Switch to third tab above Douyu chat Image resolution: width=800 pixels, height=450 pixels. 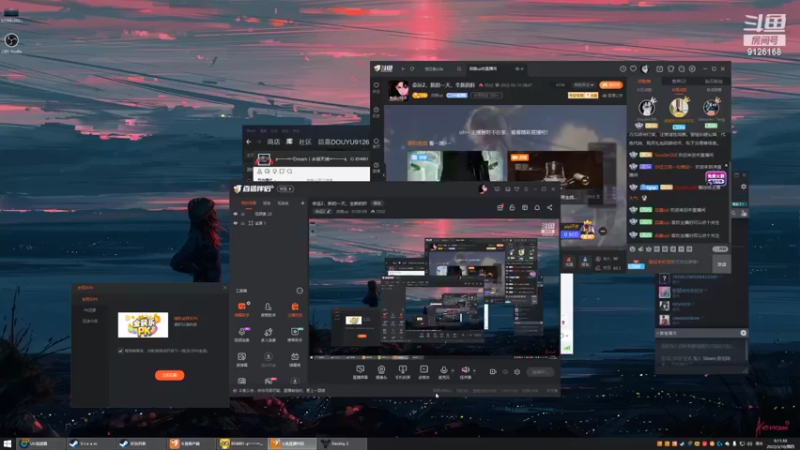click(713, 81)
